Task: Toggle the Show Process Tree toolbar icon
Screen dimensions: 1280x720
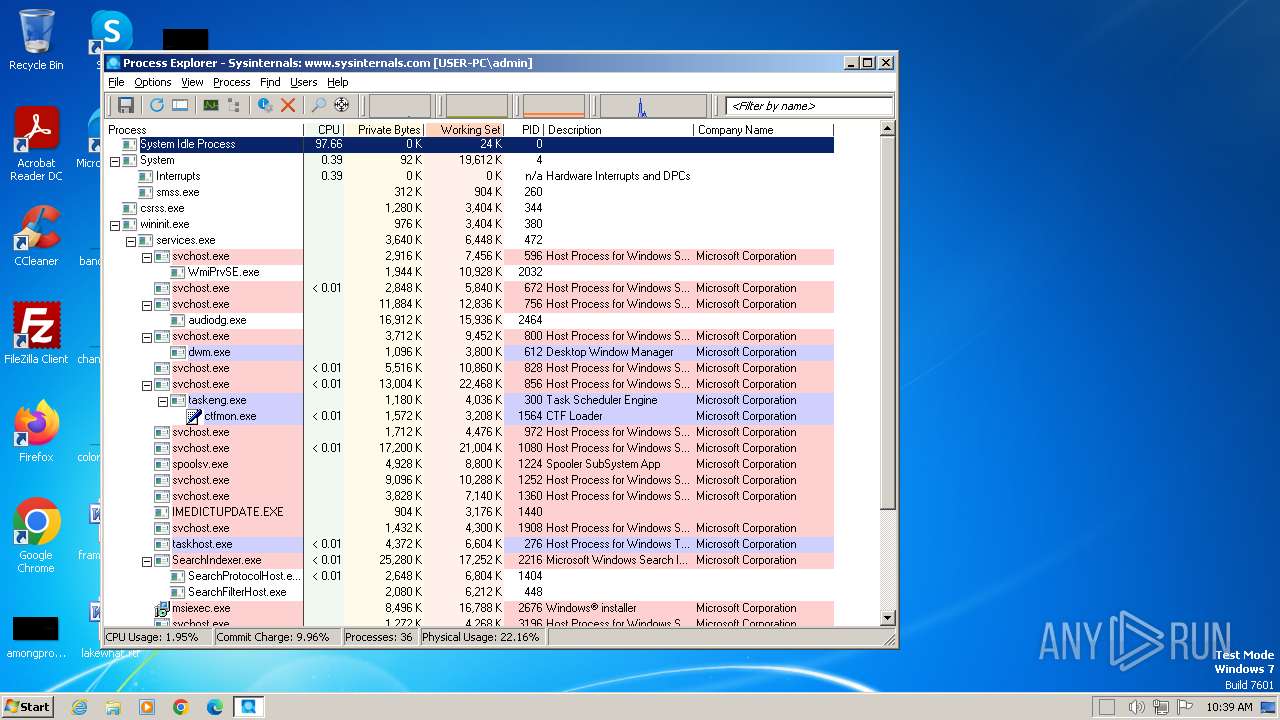Action: coord(234,105)
